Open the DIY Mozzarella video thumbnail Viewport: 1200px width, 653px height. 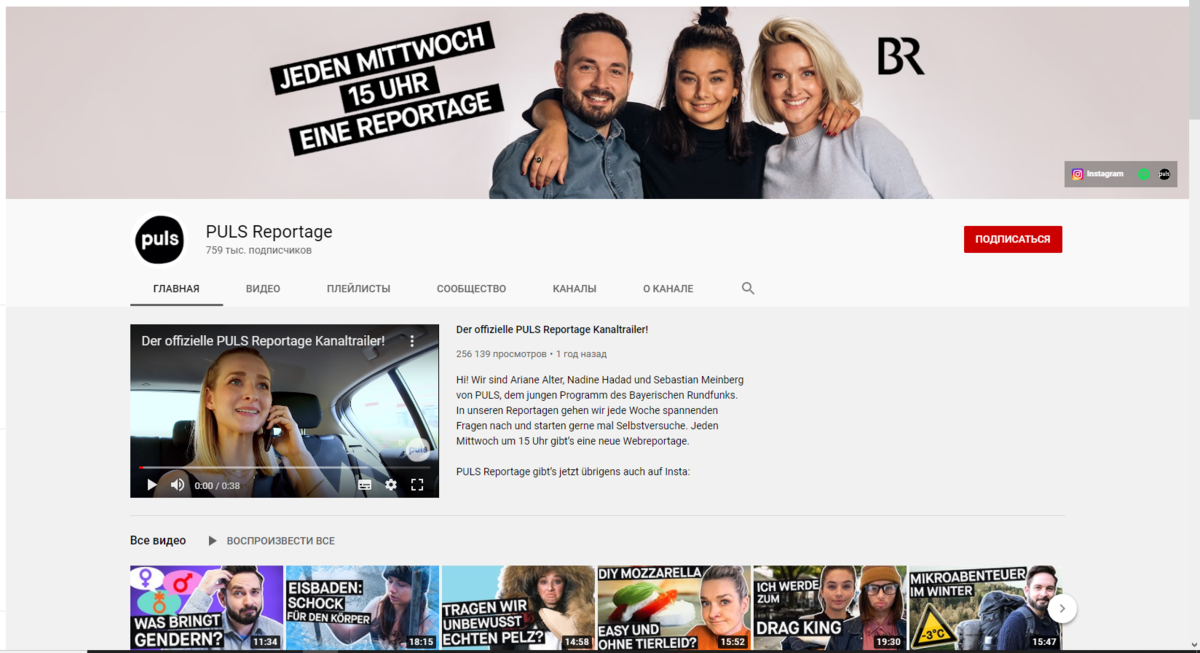tap(674, 608)
